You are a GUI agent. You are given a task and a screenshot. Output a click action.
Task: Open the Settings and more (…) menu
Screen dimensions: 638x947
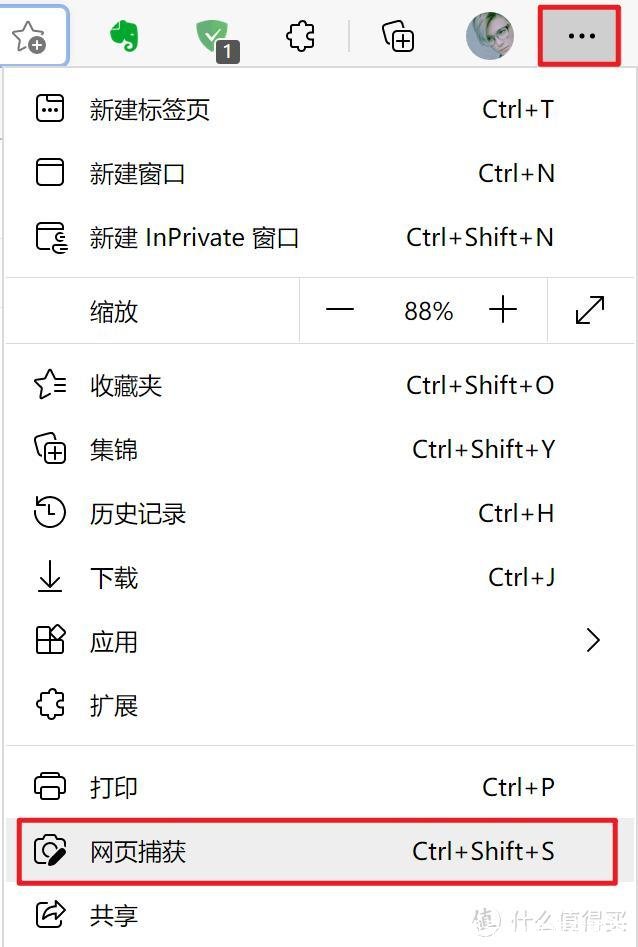578,36
